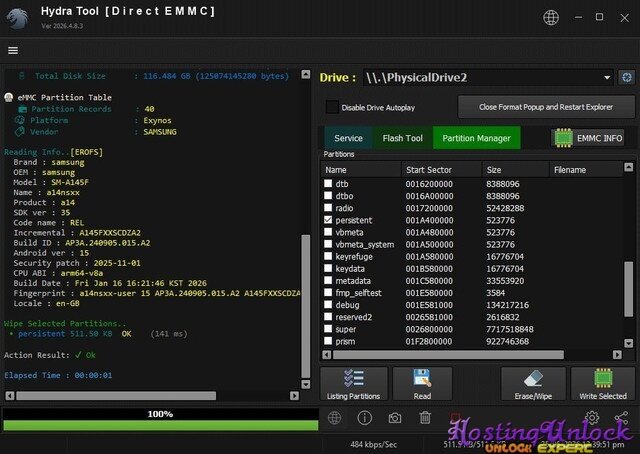640x454 pixels.
Task: Click the globe language icon in title bar
Action: coord(551,18)
